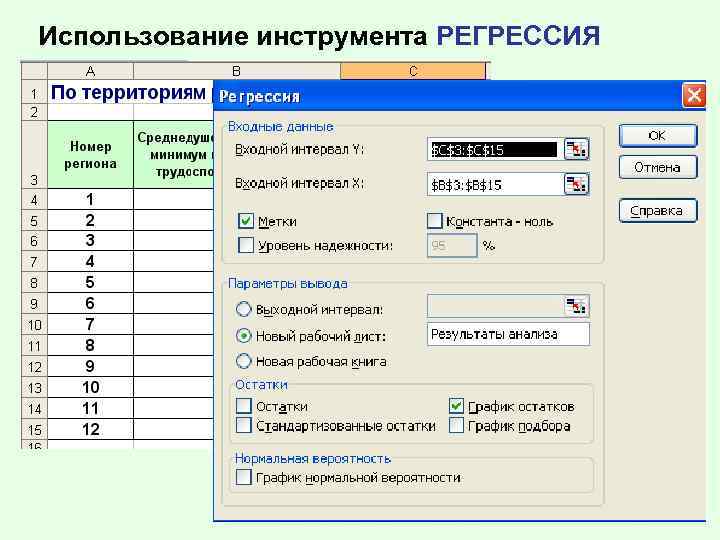Click the select-all corner of spreadsheet
Screen dimensions: 720x540
tap(34, 71)
